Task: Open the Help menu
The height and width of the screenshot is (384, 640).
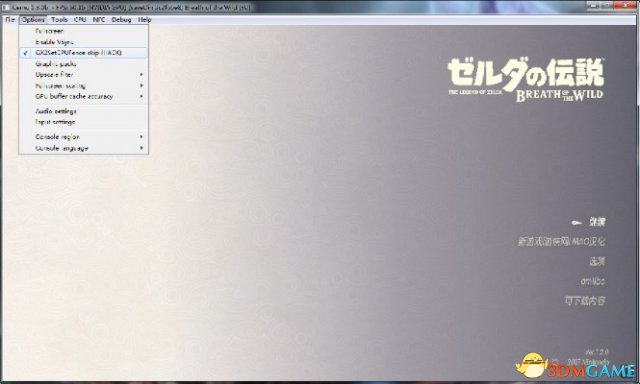Action: pyautogui.click(x=144, y=20)
